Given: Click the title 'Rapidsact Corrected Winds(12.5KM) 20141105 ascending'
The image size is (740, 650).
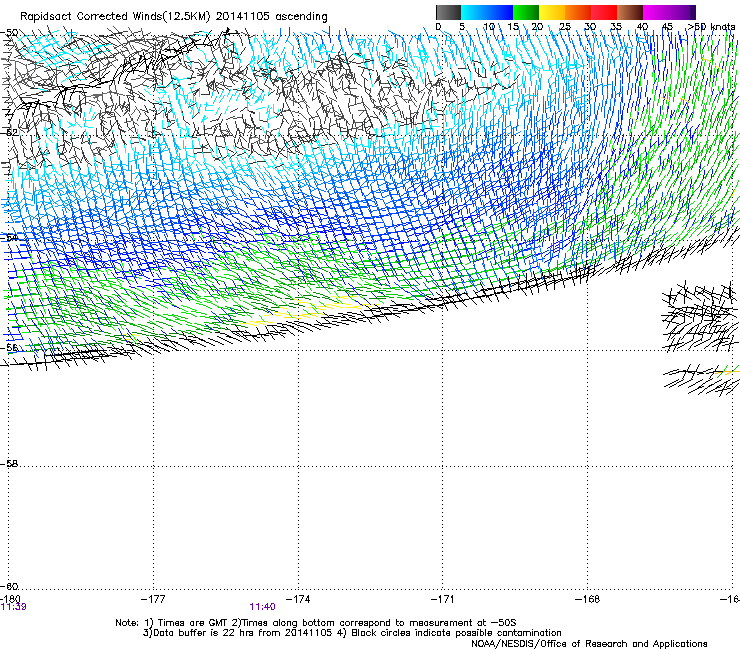Looking at the screenshot, I should pyautogui.click(x=174, y=17).
